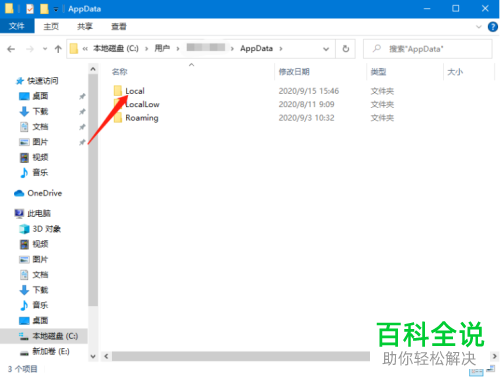Screen dimensions: 500x379
Task: Sort by 类型 column
Action: point(378,72)
